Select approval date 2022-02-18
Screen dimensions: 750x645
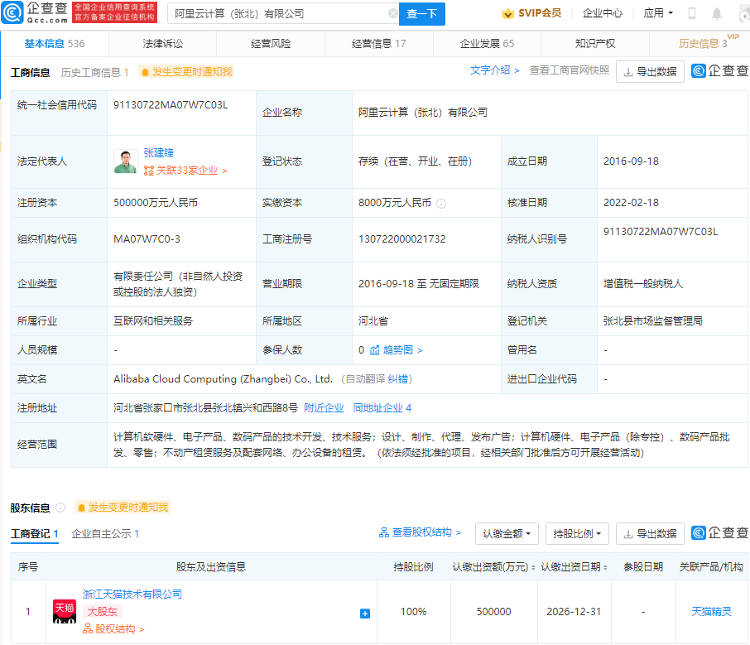point(631,203)
